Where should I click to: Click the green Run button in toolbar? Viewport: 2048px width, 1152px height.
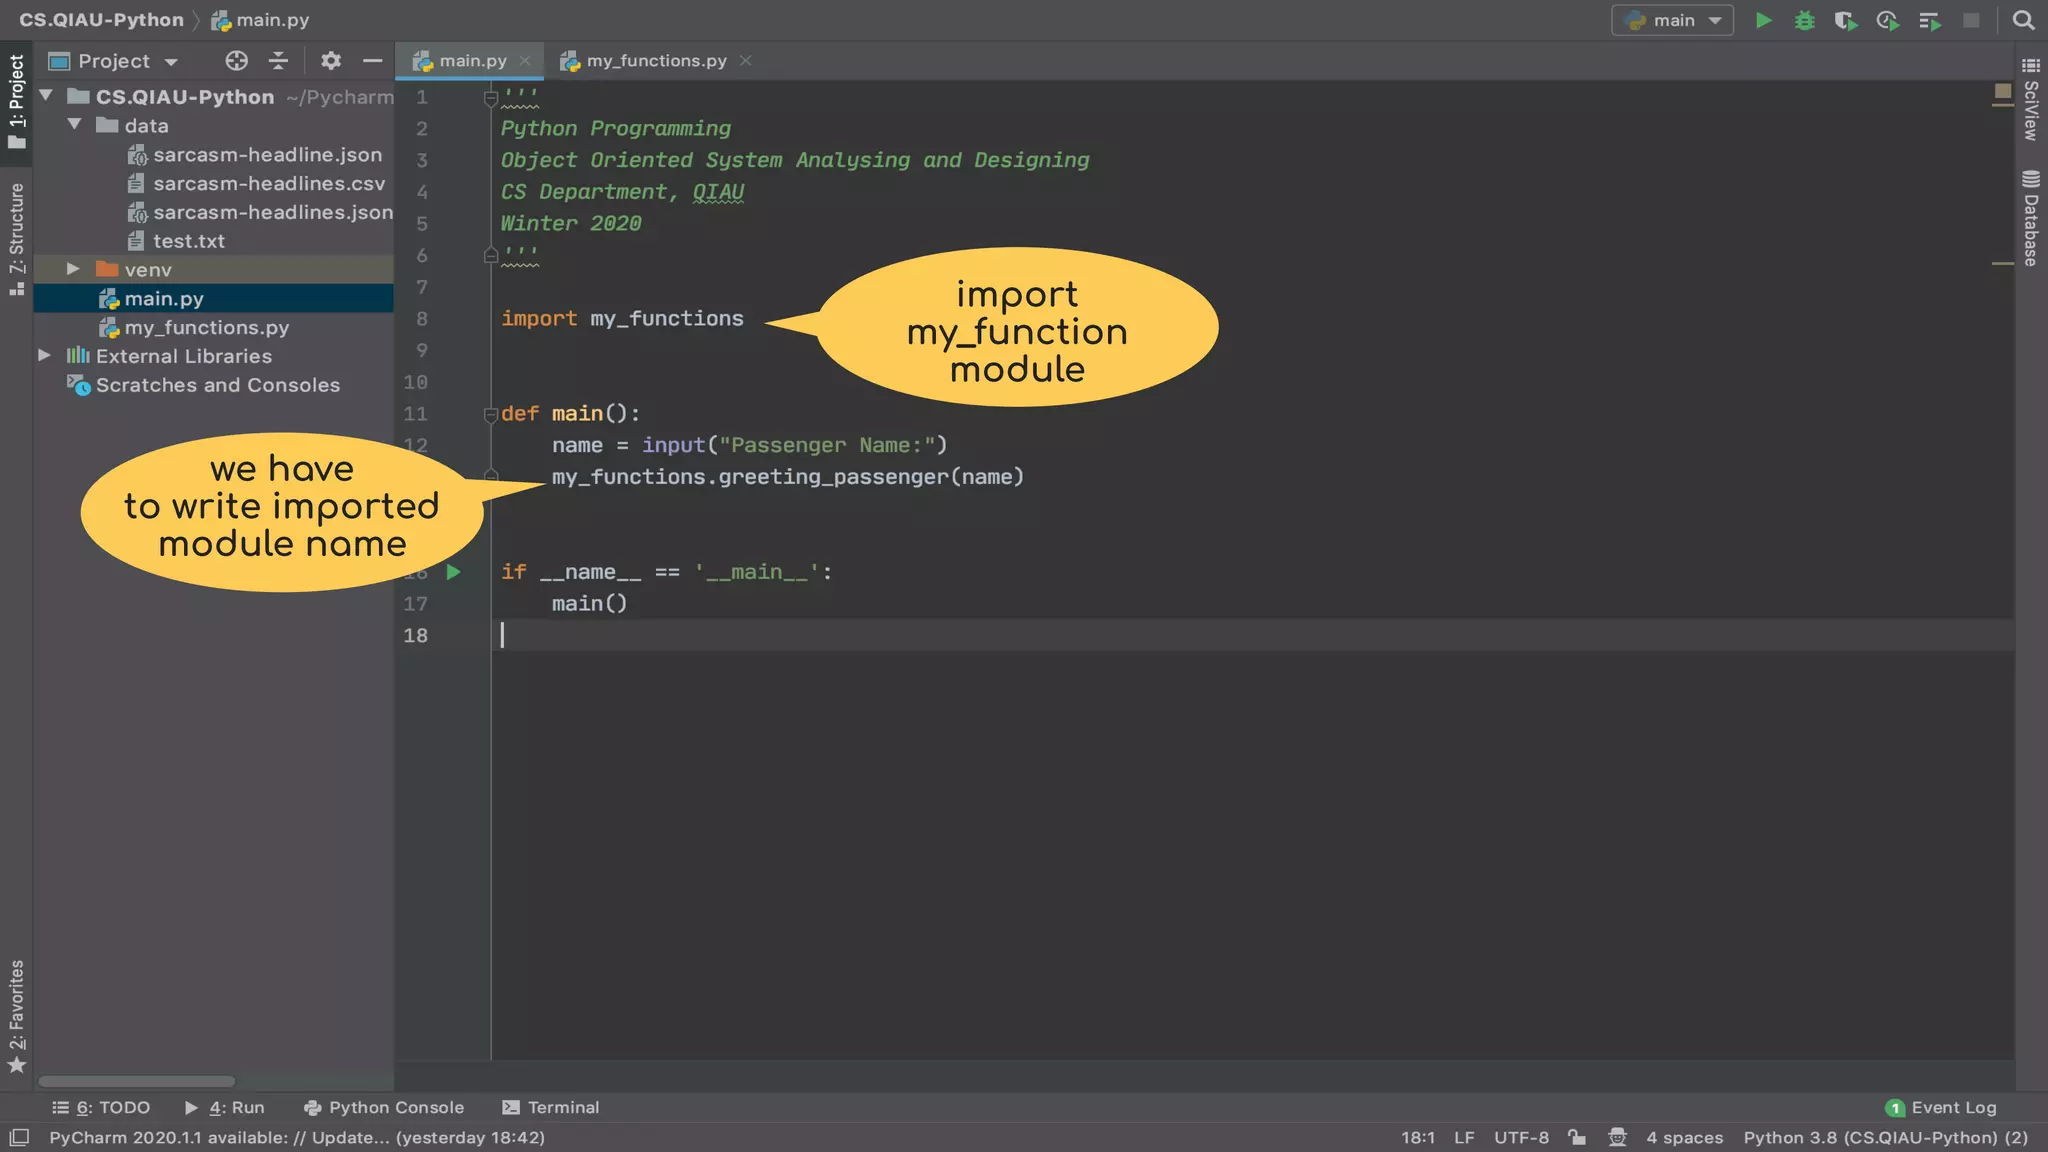click(1763, 20)
